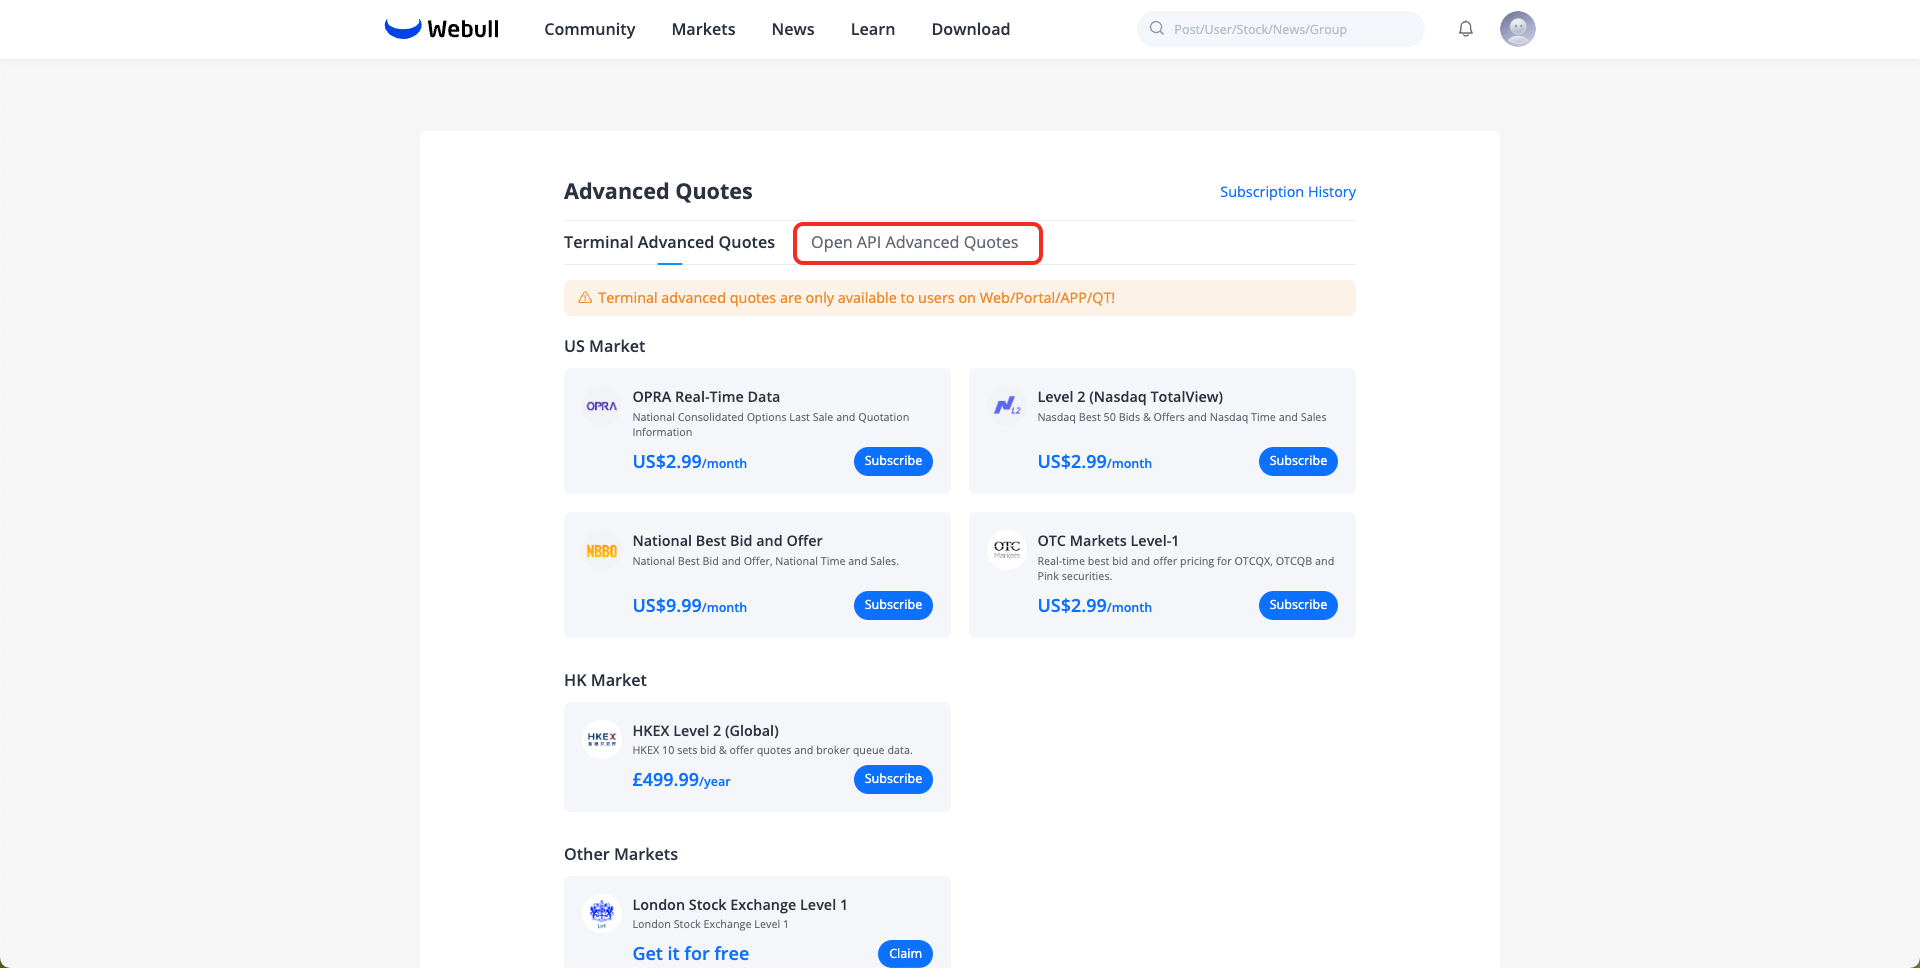Image resolution: width=1920 pixels, height=968 pixels.
Task: Switch to Open API Advanced Quotes tab
Action: [915, 243]
